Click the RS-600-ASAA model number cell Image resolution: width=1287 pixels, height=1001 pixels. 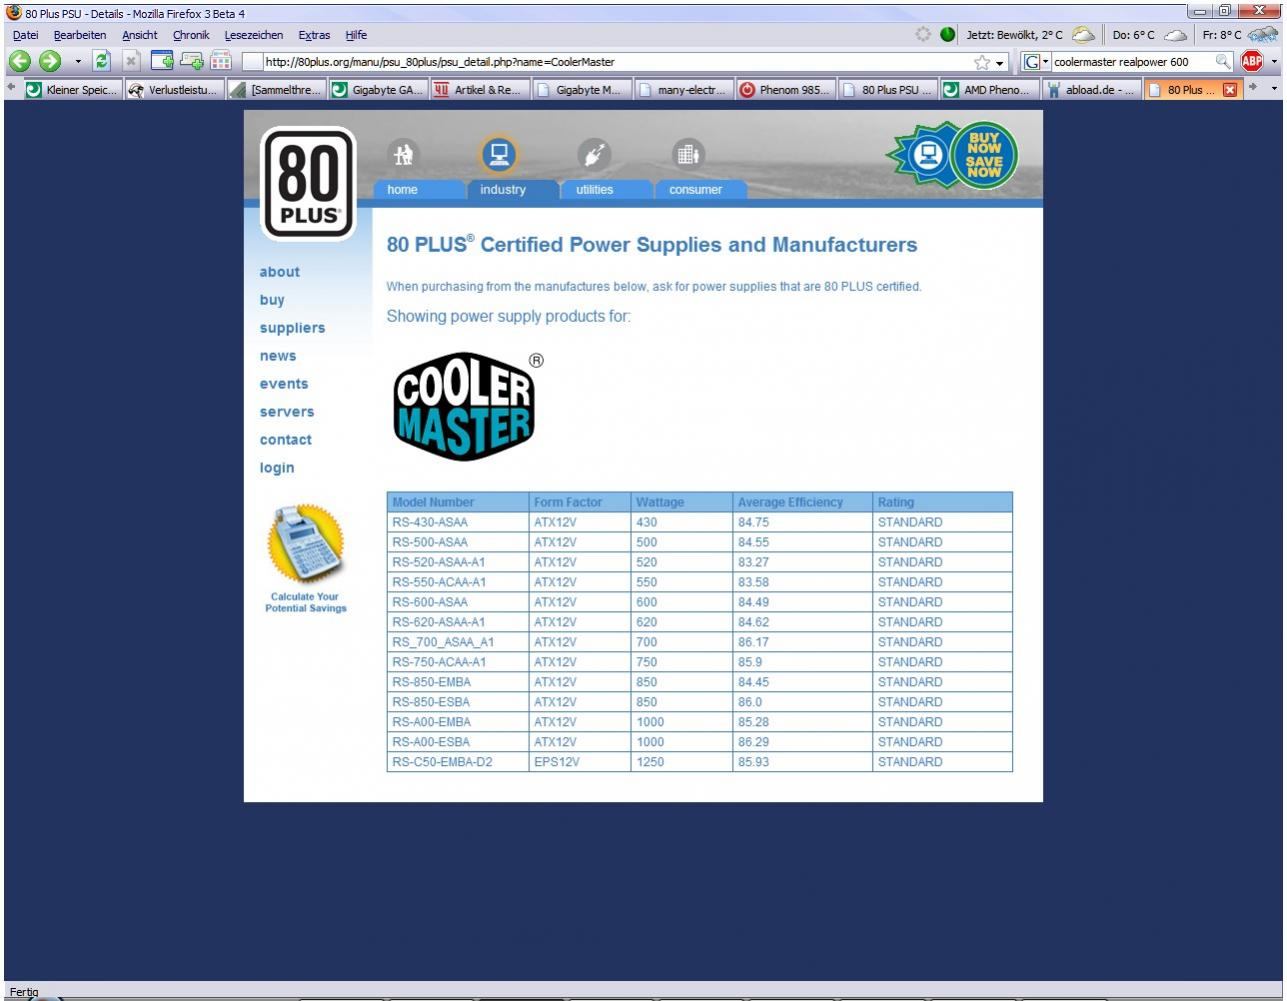458,602
